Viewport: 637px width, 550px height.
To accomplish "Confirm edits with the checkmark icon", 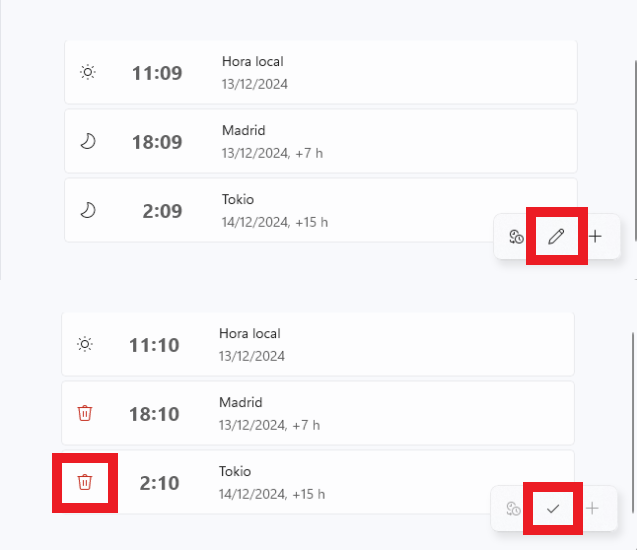I will (x=553, y=508).
